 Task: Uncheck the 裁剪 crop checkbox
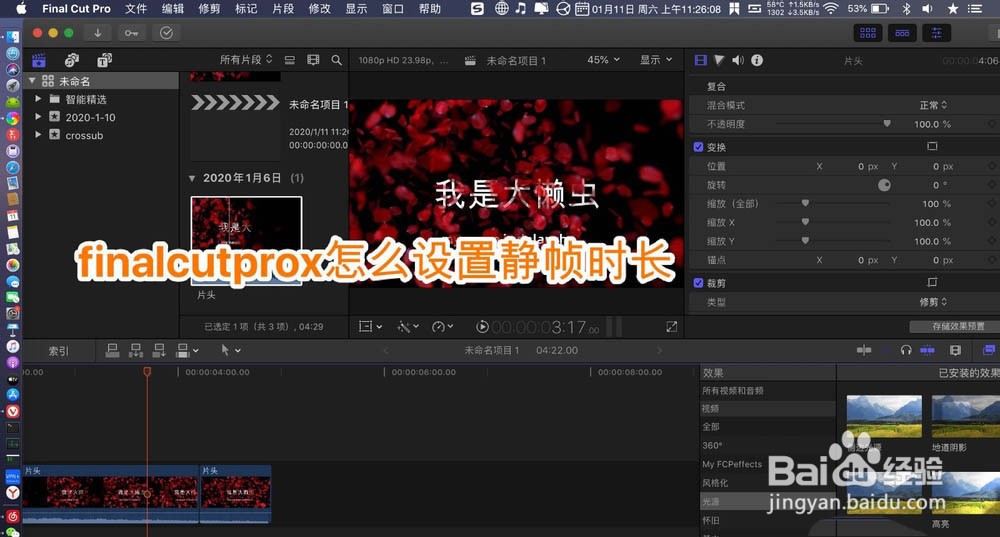tap(698, 283)
